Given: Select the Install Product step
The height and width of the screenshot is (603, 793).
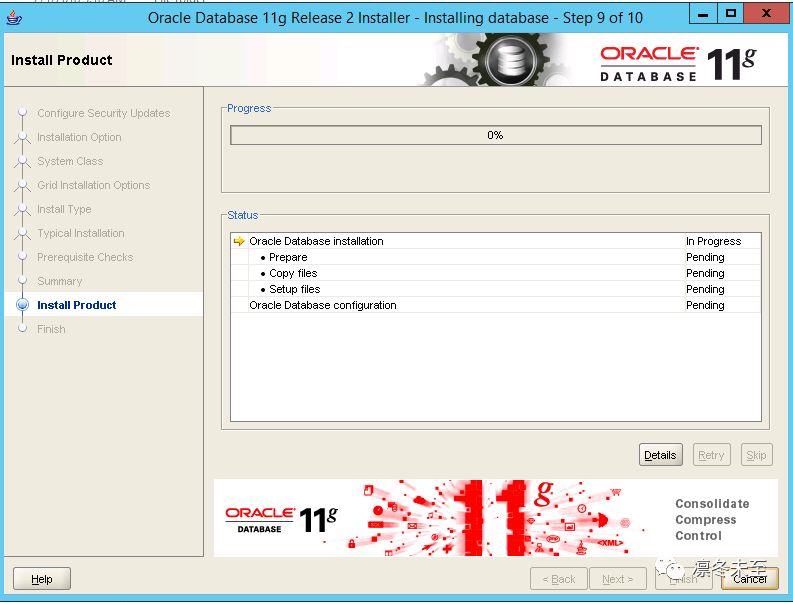Looking at the screenshot, I should [x=76, y=305].
